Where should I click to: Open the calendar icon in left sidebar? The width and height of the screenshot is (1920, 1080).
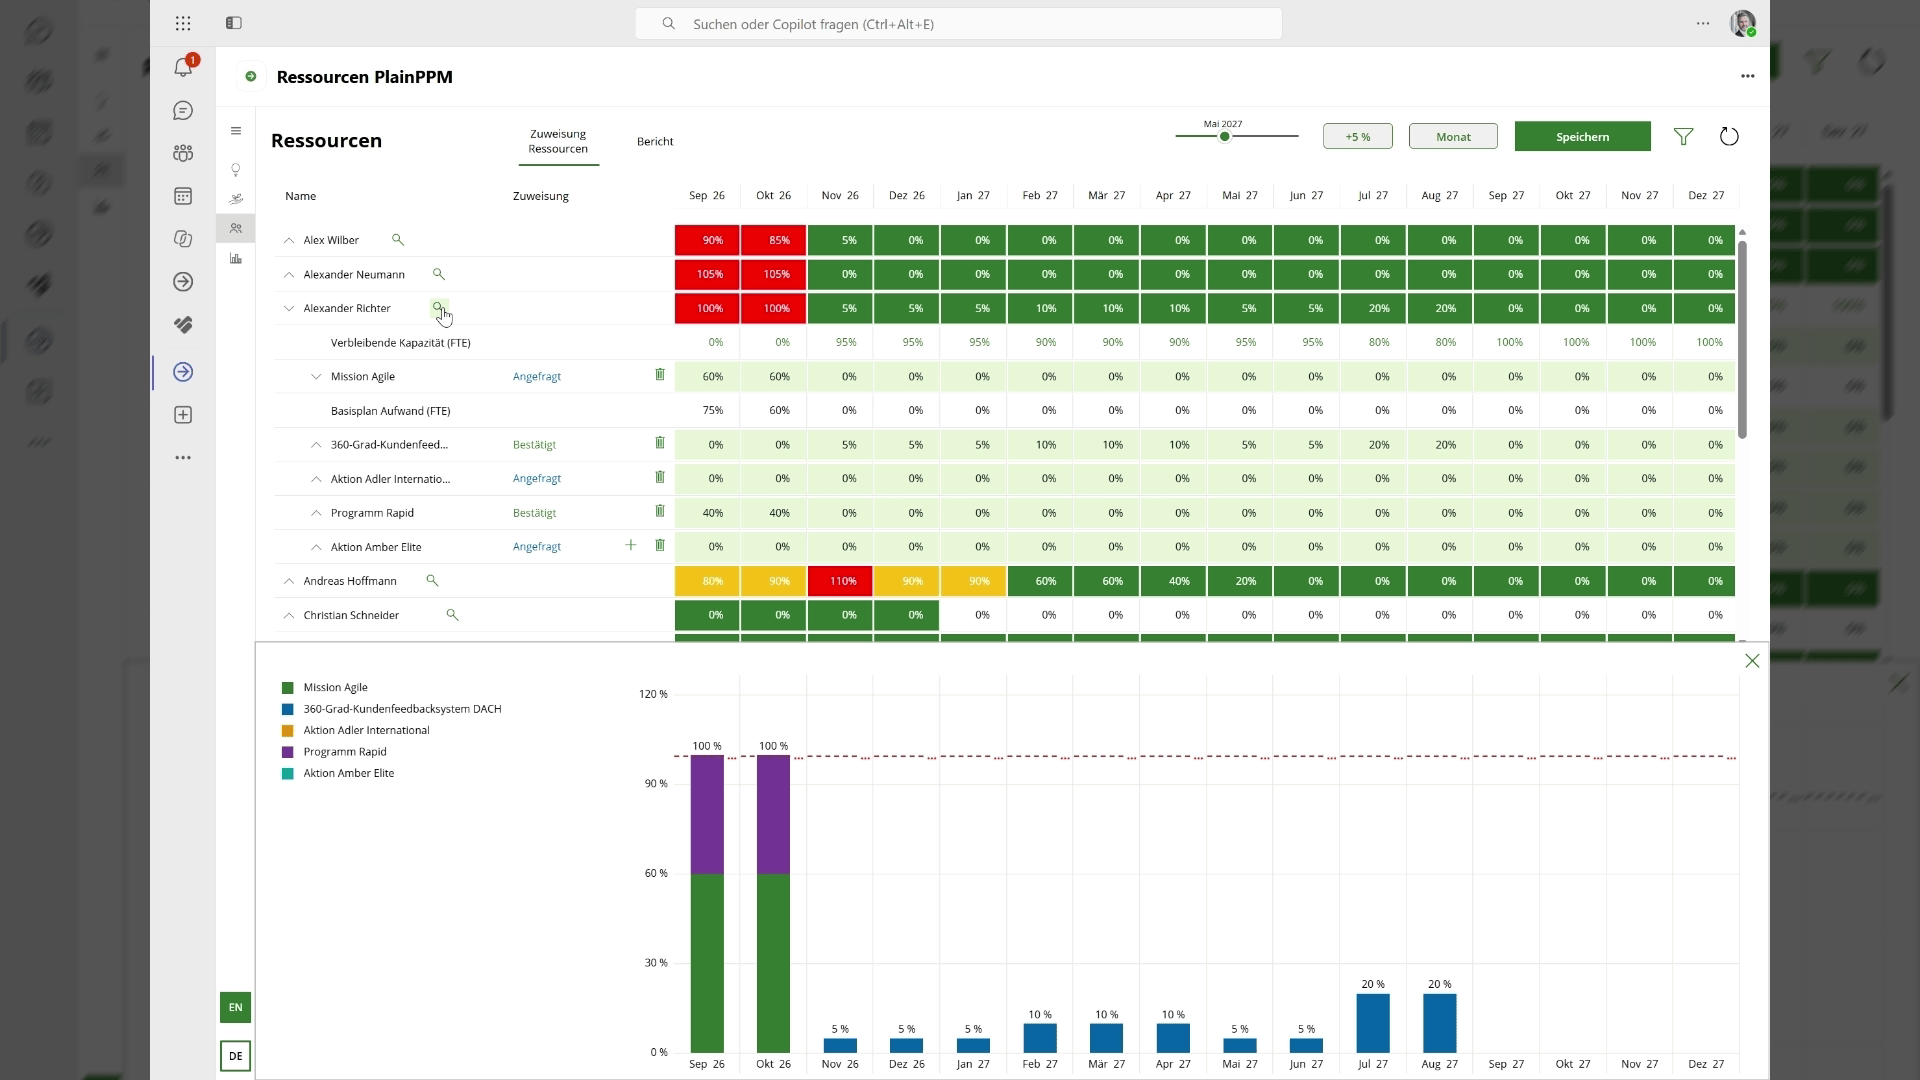click(183, 196)
